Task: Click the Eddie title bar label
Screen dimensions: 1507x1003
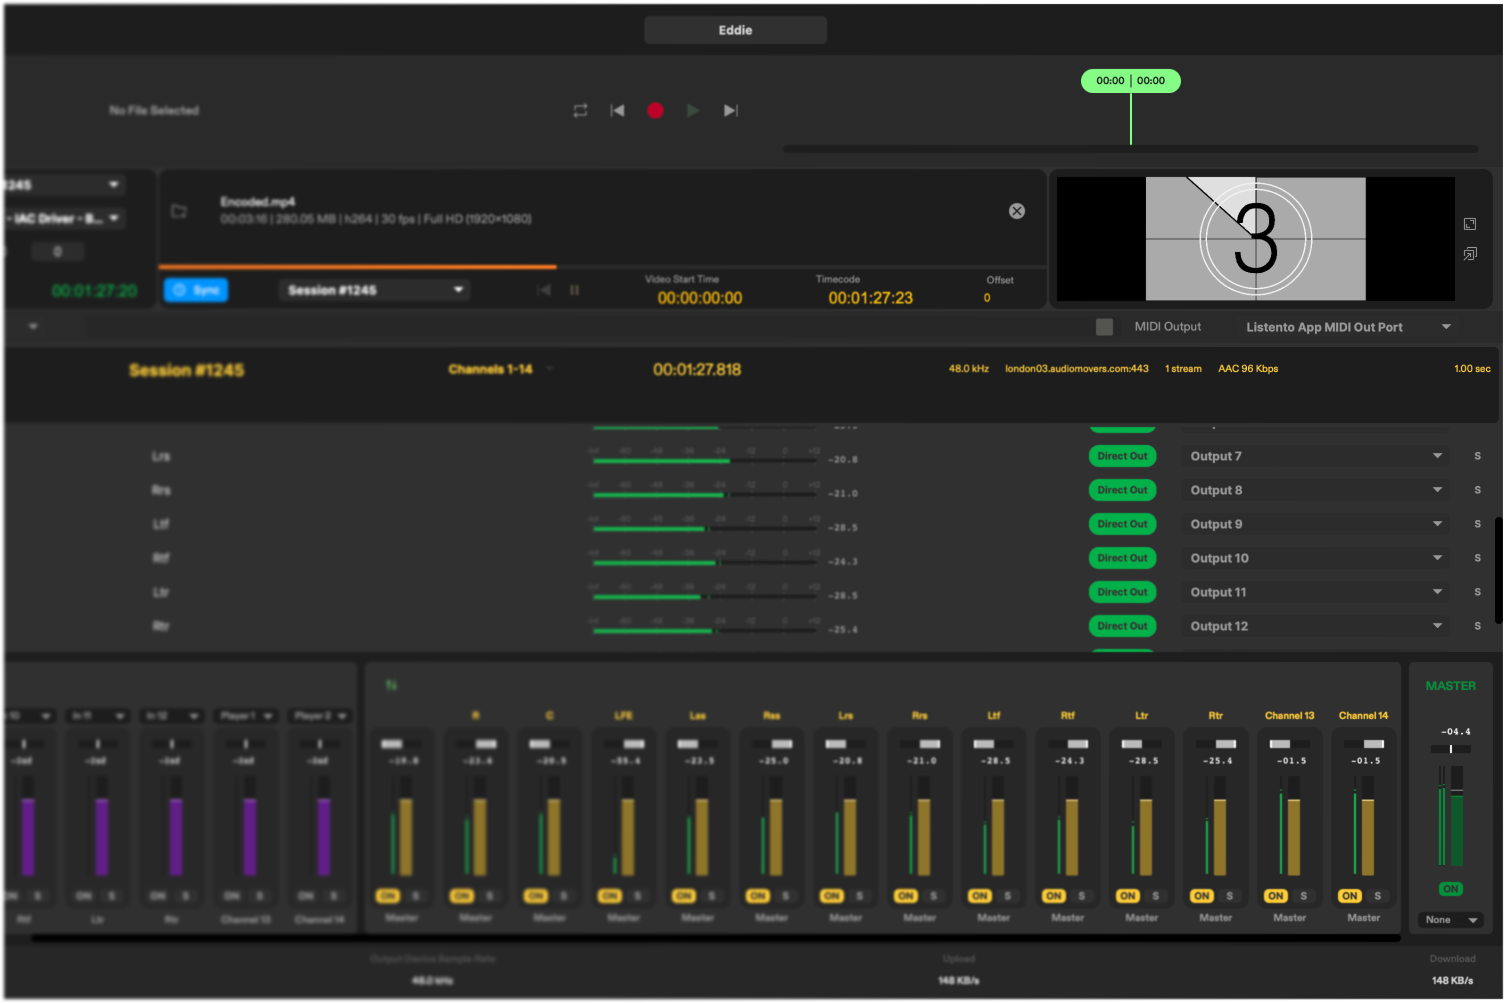Action: coord(735,30)
